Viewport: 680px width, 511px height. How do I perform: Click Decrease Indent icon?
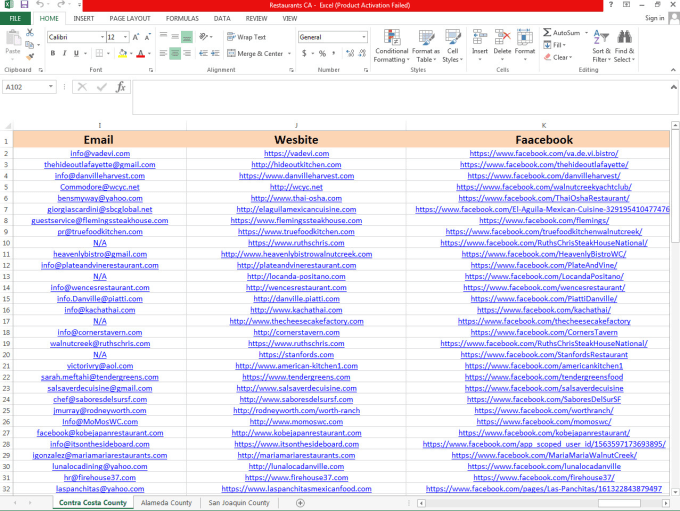pyautogui.click(x=203, y=53)
